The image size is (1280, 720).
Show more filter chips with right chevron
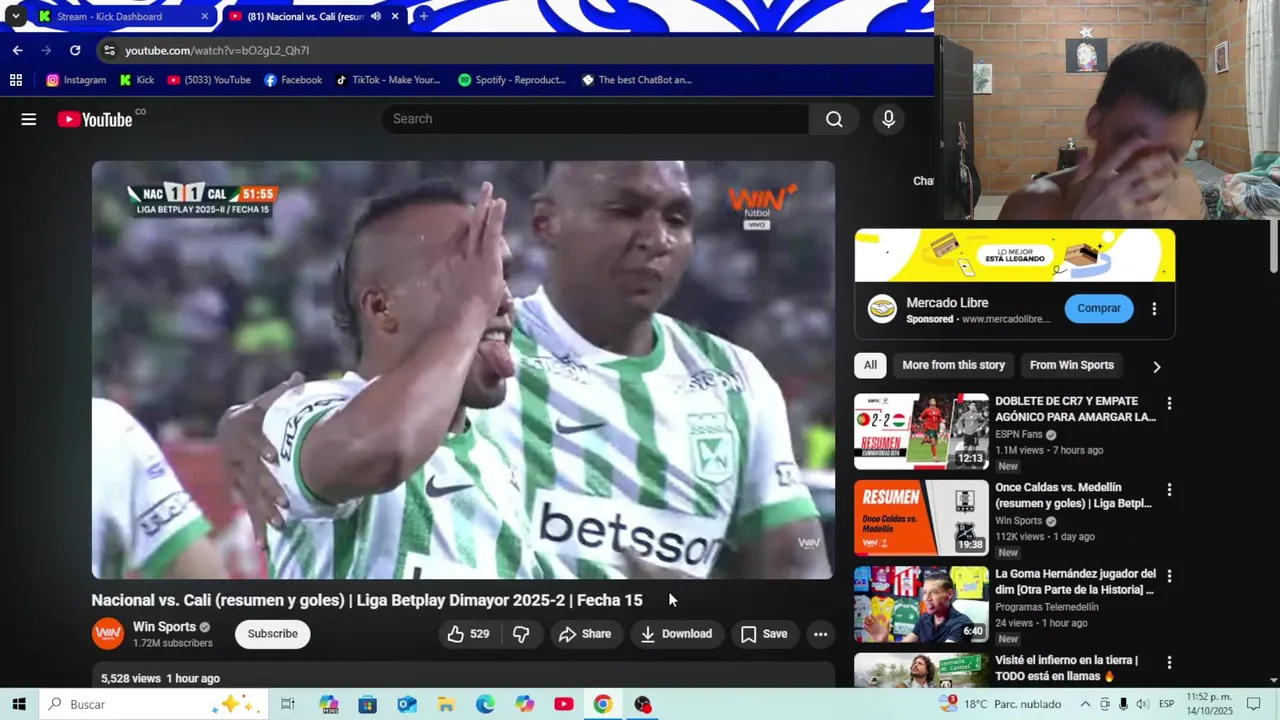point(1156,366)
